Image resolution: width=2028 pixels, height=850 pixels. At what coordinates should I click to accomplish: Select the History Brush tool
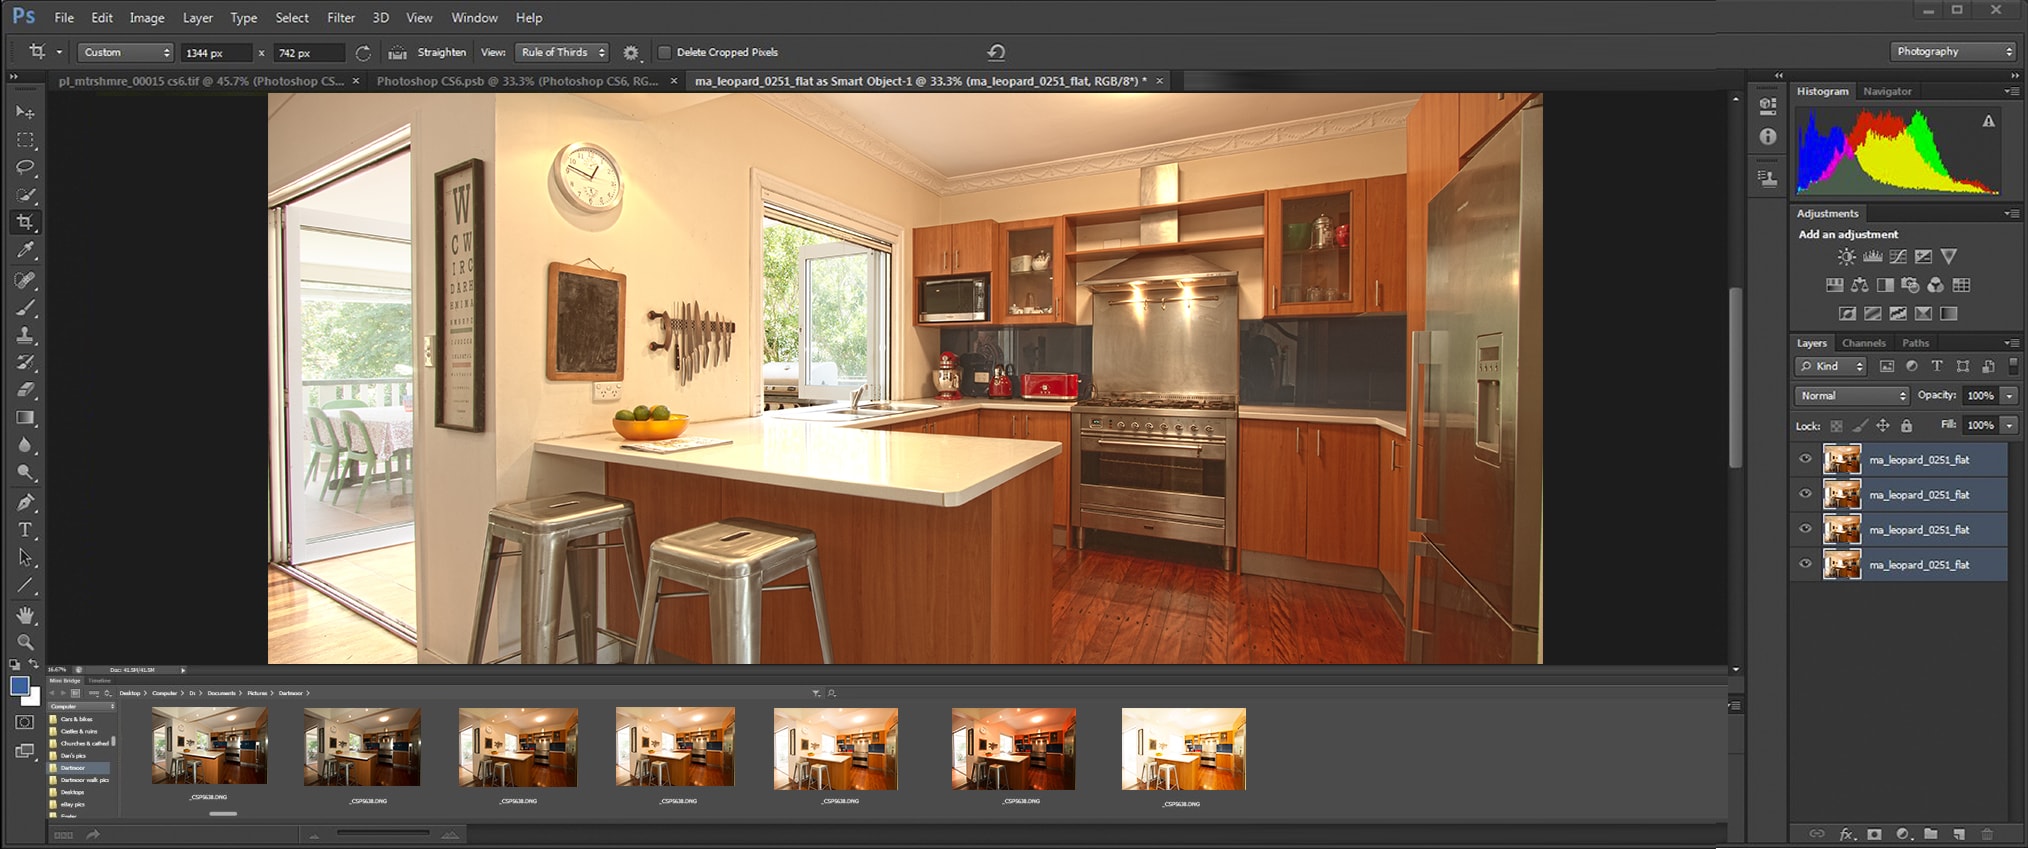point(25,363)
